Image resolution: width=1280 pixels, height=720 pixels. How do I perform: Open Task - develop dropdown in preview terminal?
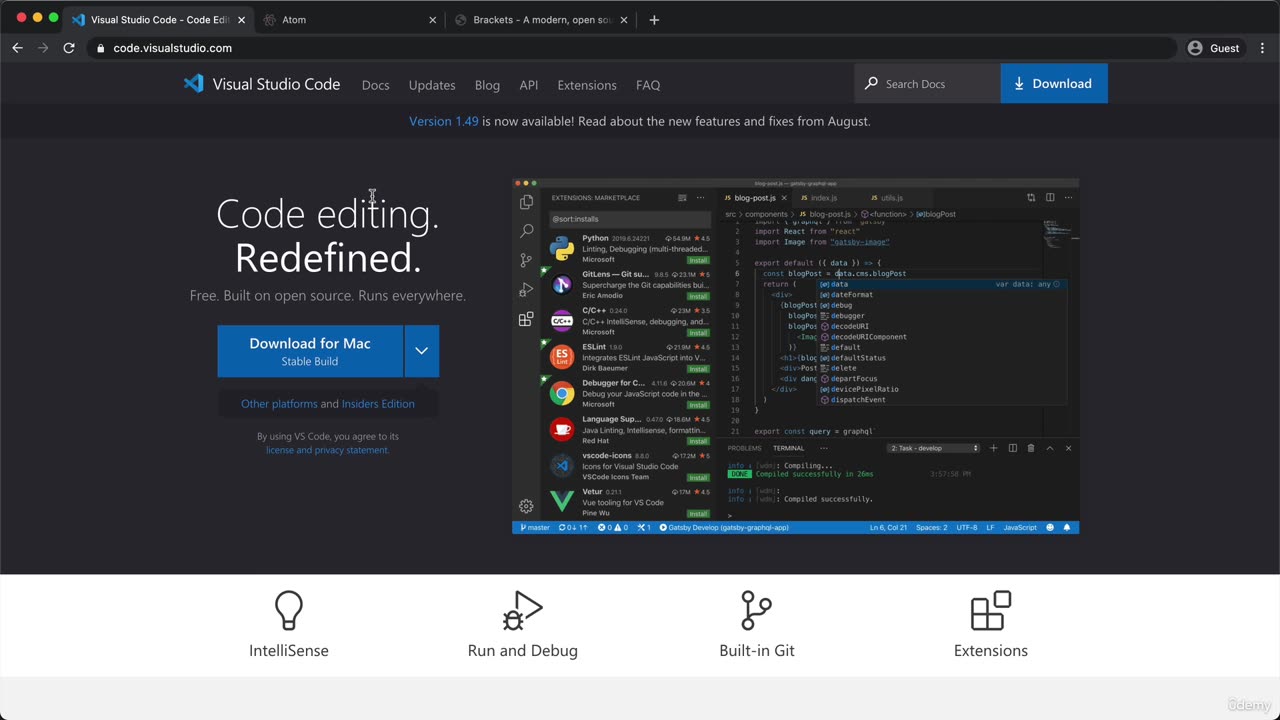pyautogui.click(x=934, y=448)
